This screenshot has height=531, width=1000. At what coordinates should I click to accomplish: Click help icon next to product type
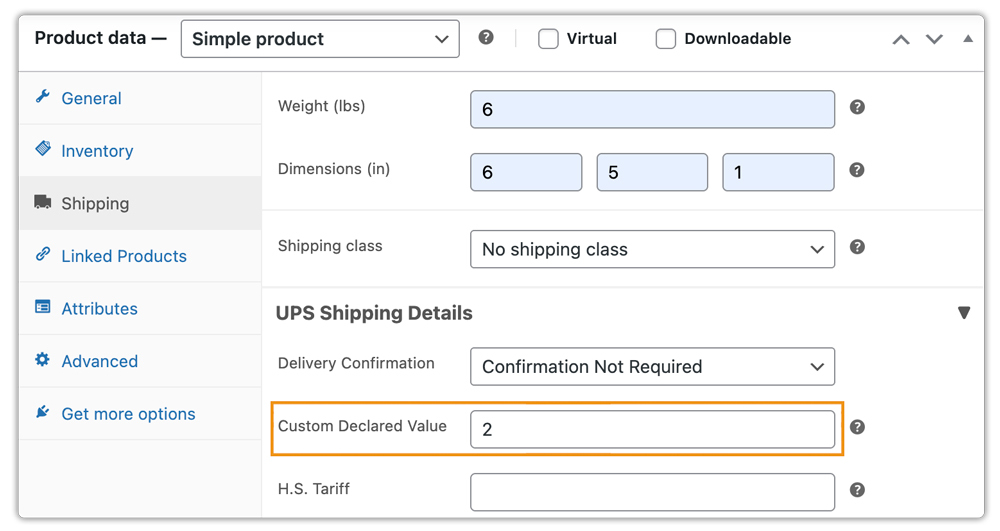pyautogui.click(x=486, y=38)
